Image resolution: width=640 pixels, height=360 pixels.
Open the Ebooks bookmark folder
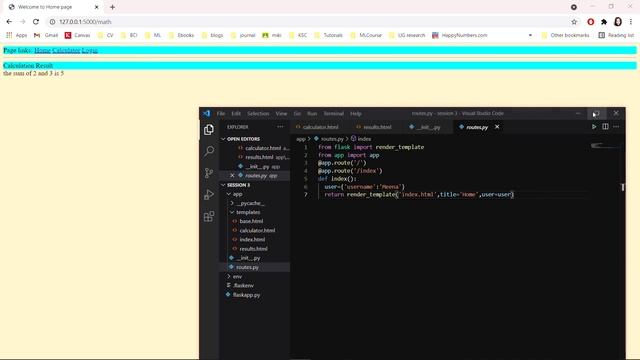coord(181,35)
